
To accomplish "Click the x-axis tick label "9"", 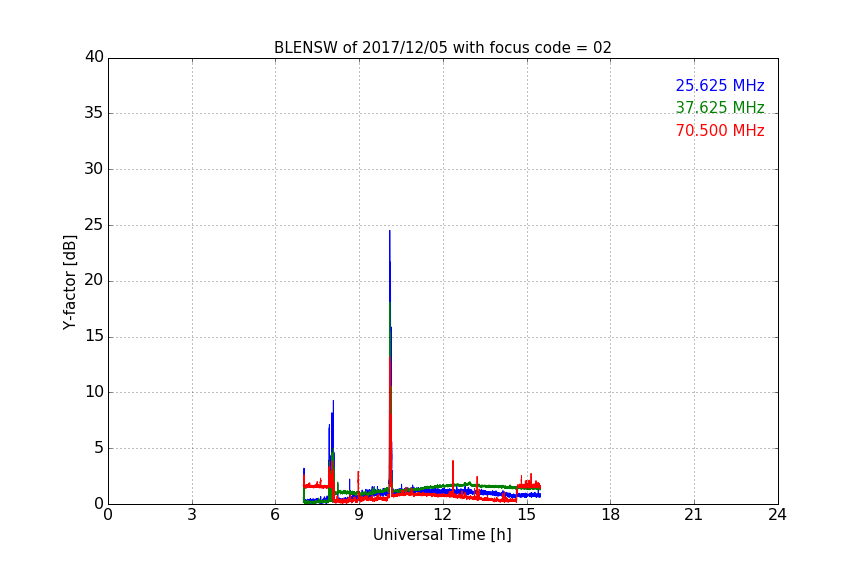I will pyautogui.click(x=359, y=515).
